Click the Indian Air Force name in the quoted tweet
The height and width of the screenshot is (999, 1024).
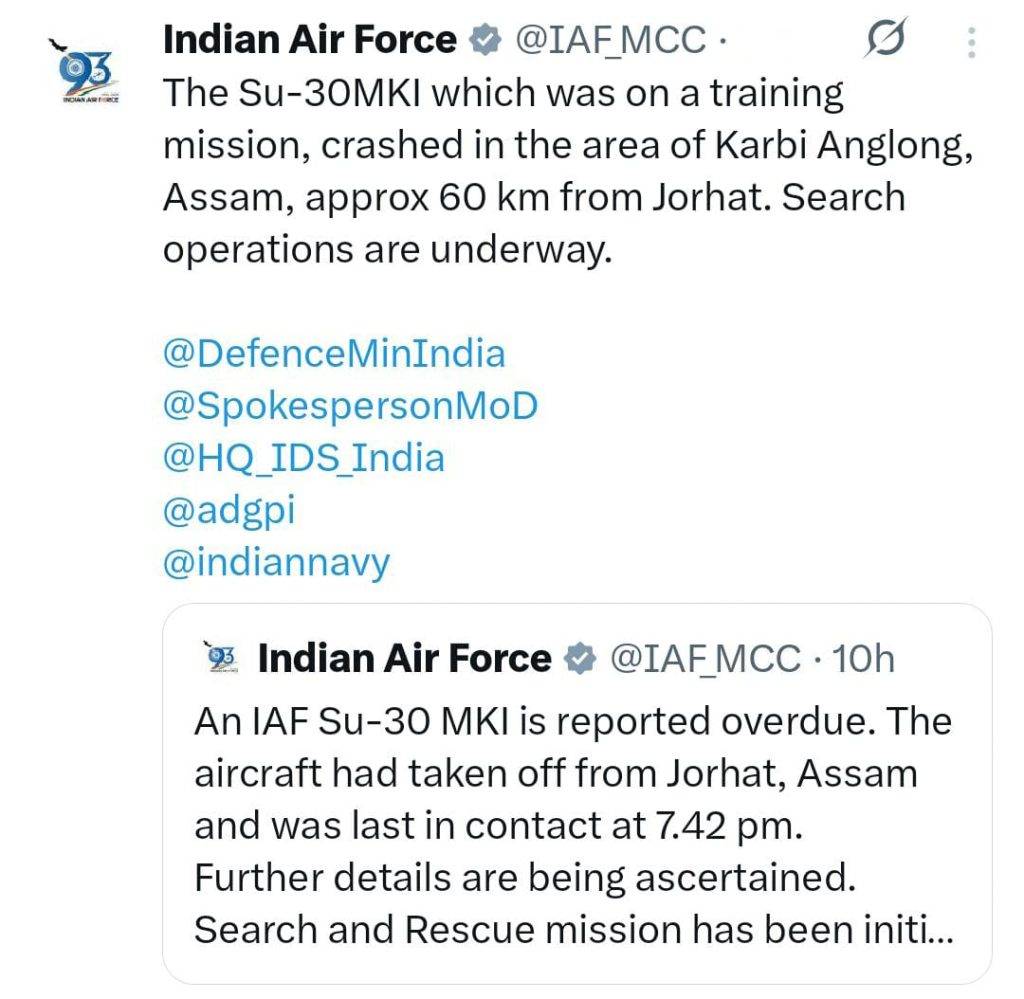pyautogui.click(x=404, y=658)
